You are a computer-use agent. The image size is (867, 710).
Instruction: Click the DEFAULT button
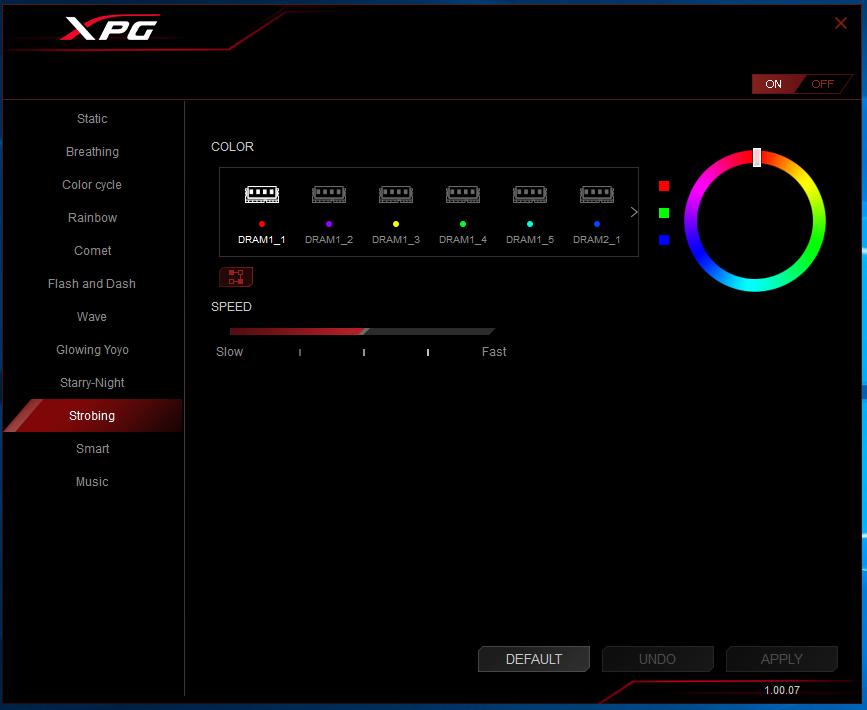(x=534, y=659)
